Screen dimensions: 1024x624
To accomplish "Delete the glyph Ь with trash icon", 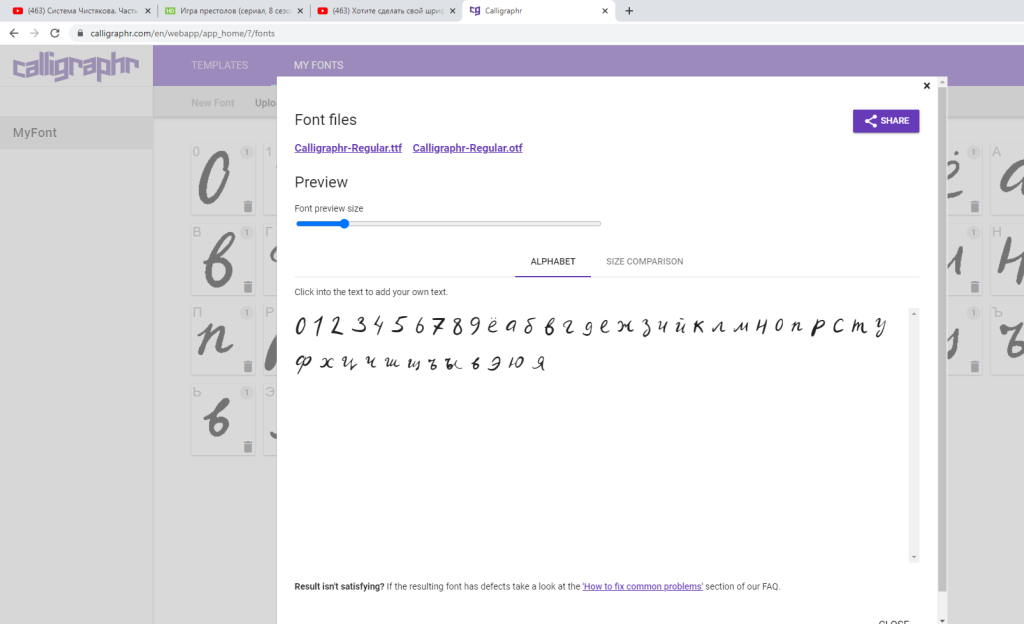I will click(248, 446).
